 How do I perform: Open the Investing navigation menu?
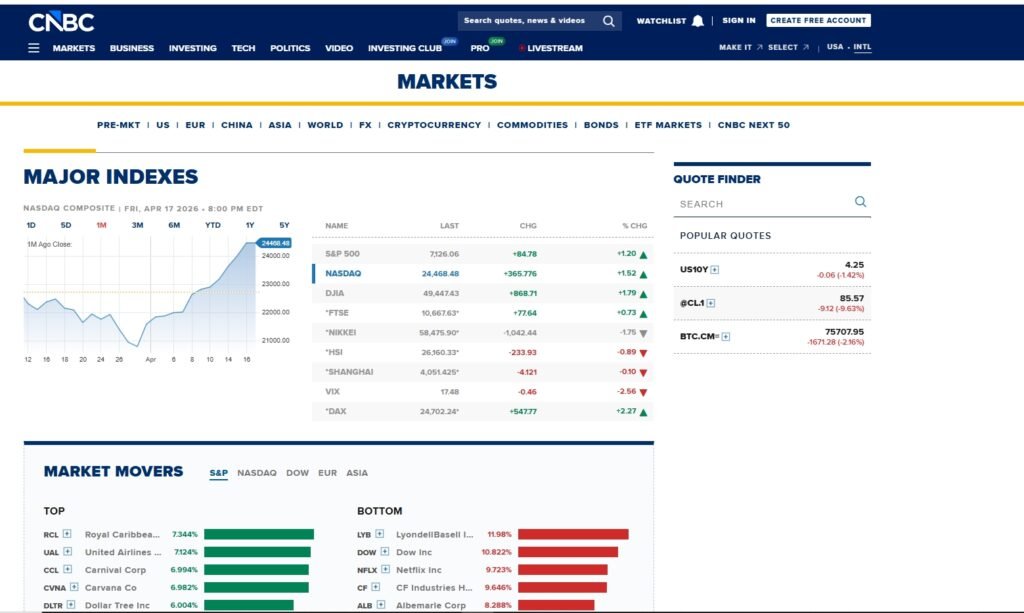coord(193,48)
